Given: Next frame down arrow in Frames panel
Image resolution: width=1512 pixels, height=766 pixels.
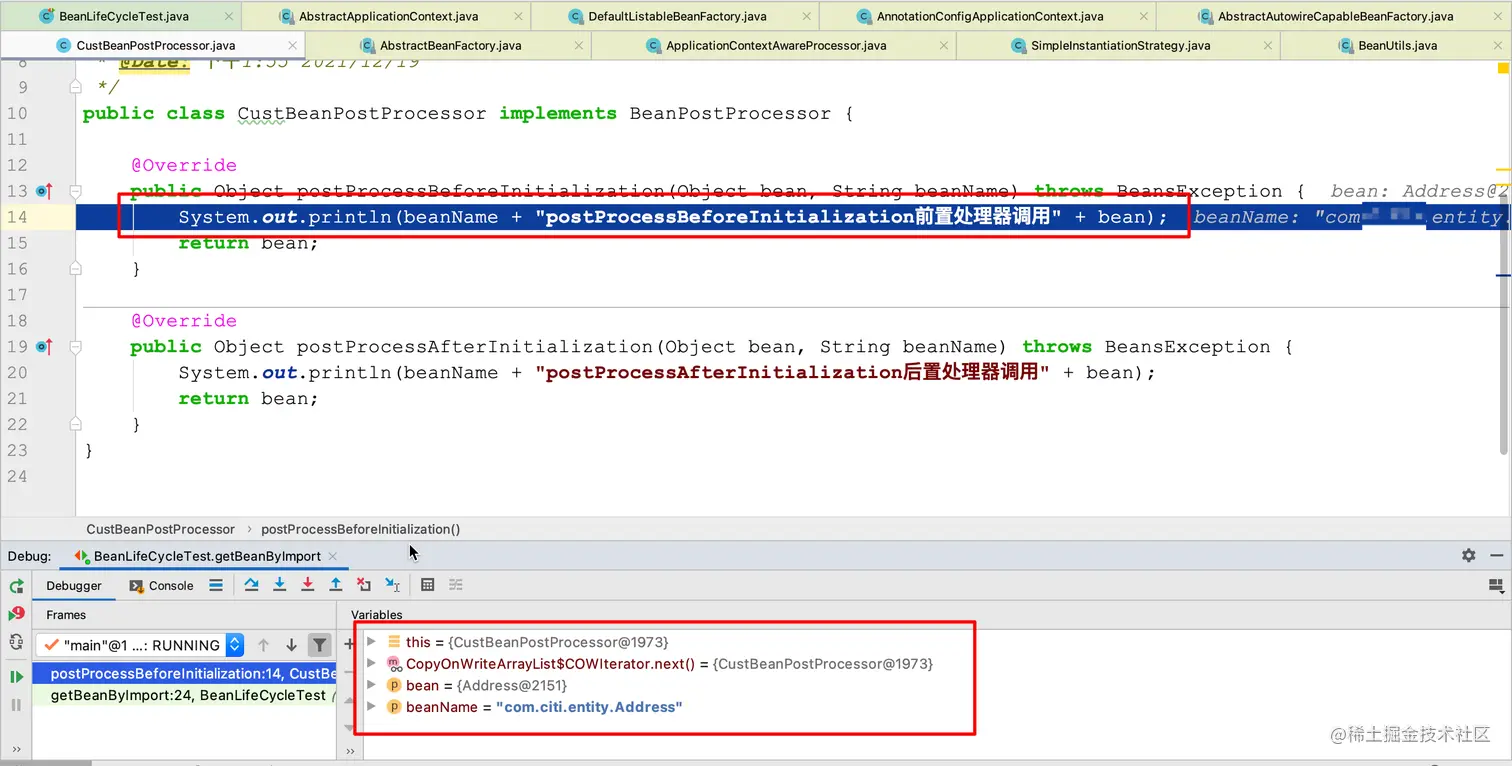Looking at the screenshot, I should click(291, 645).
